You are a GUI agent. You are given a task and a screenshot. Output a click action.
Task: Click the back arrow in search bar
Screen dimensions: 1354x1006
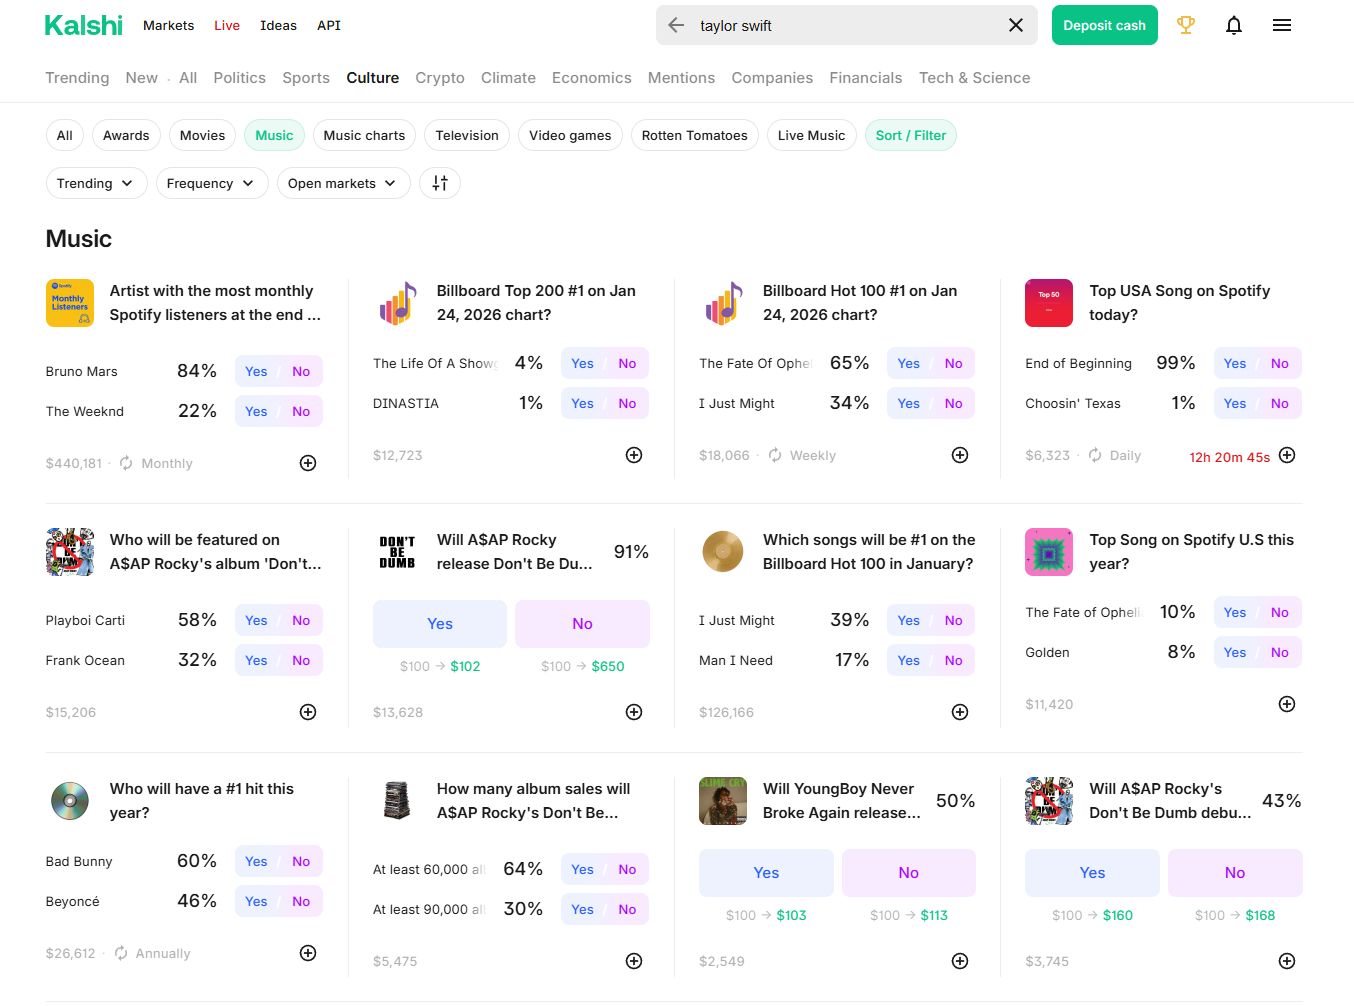click(676, 26)
